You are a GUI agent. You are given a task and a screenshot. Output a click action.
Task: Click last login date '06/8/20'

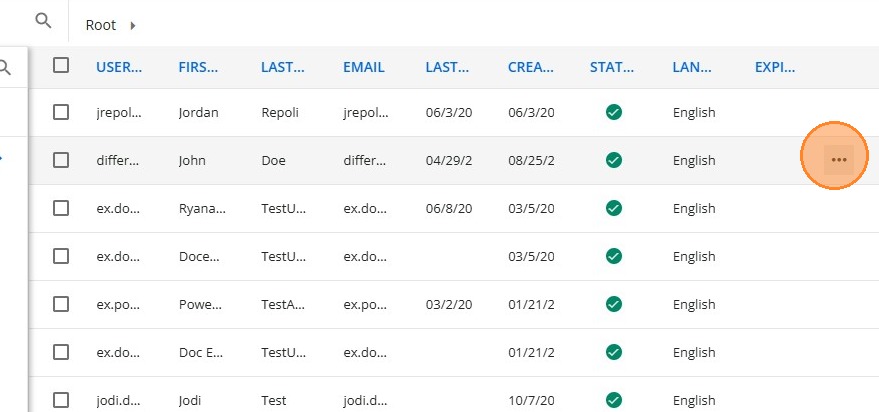point(448,209)
